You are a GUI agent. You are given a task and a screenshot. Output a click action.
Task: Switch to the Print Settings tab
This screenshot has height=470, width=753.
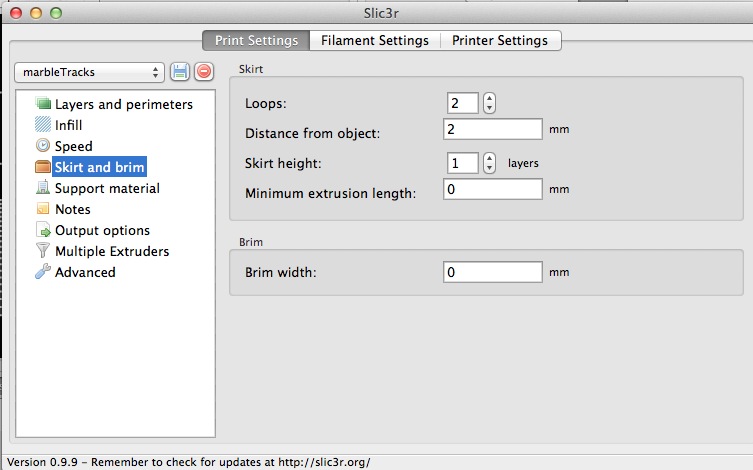[x=256, y=40]
